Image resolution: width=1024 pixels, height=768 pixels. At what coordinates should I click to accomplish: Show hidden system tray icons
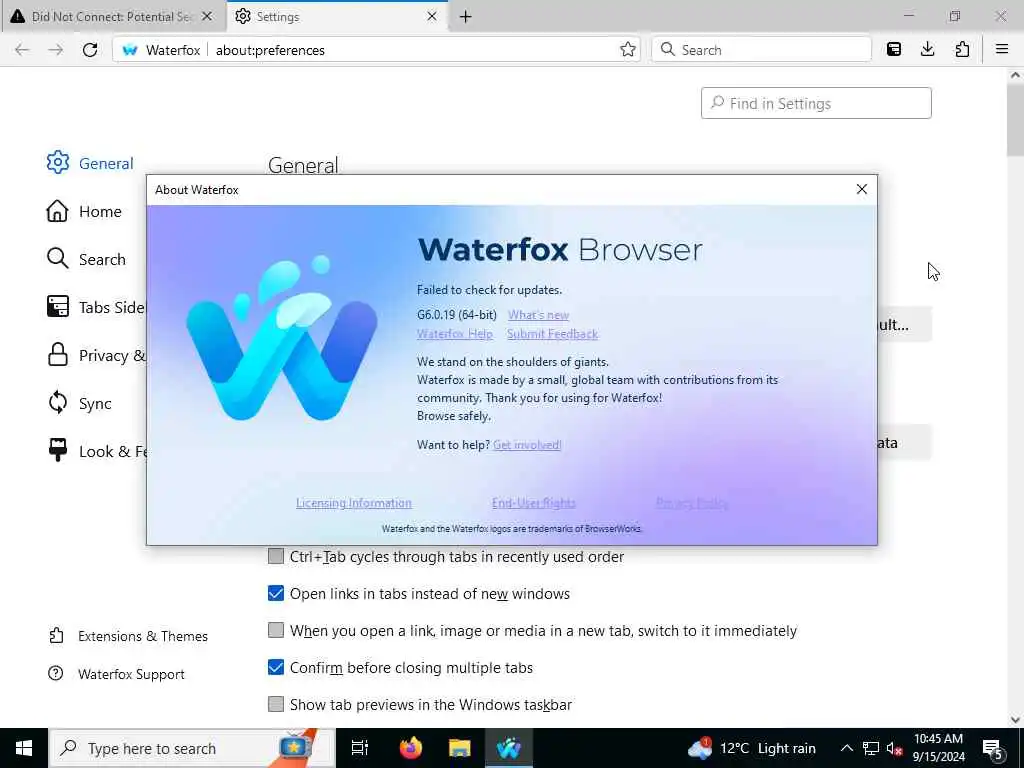pyautogui.click(x=846, y=748)
